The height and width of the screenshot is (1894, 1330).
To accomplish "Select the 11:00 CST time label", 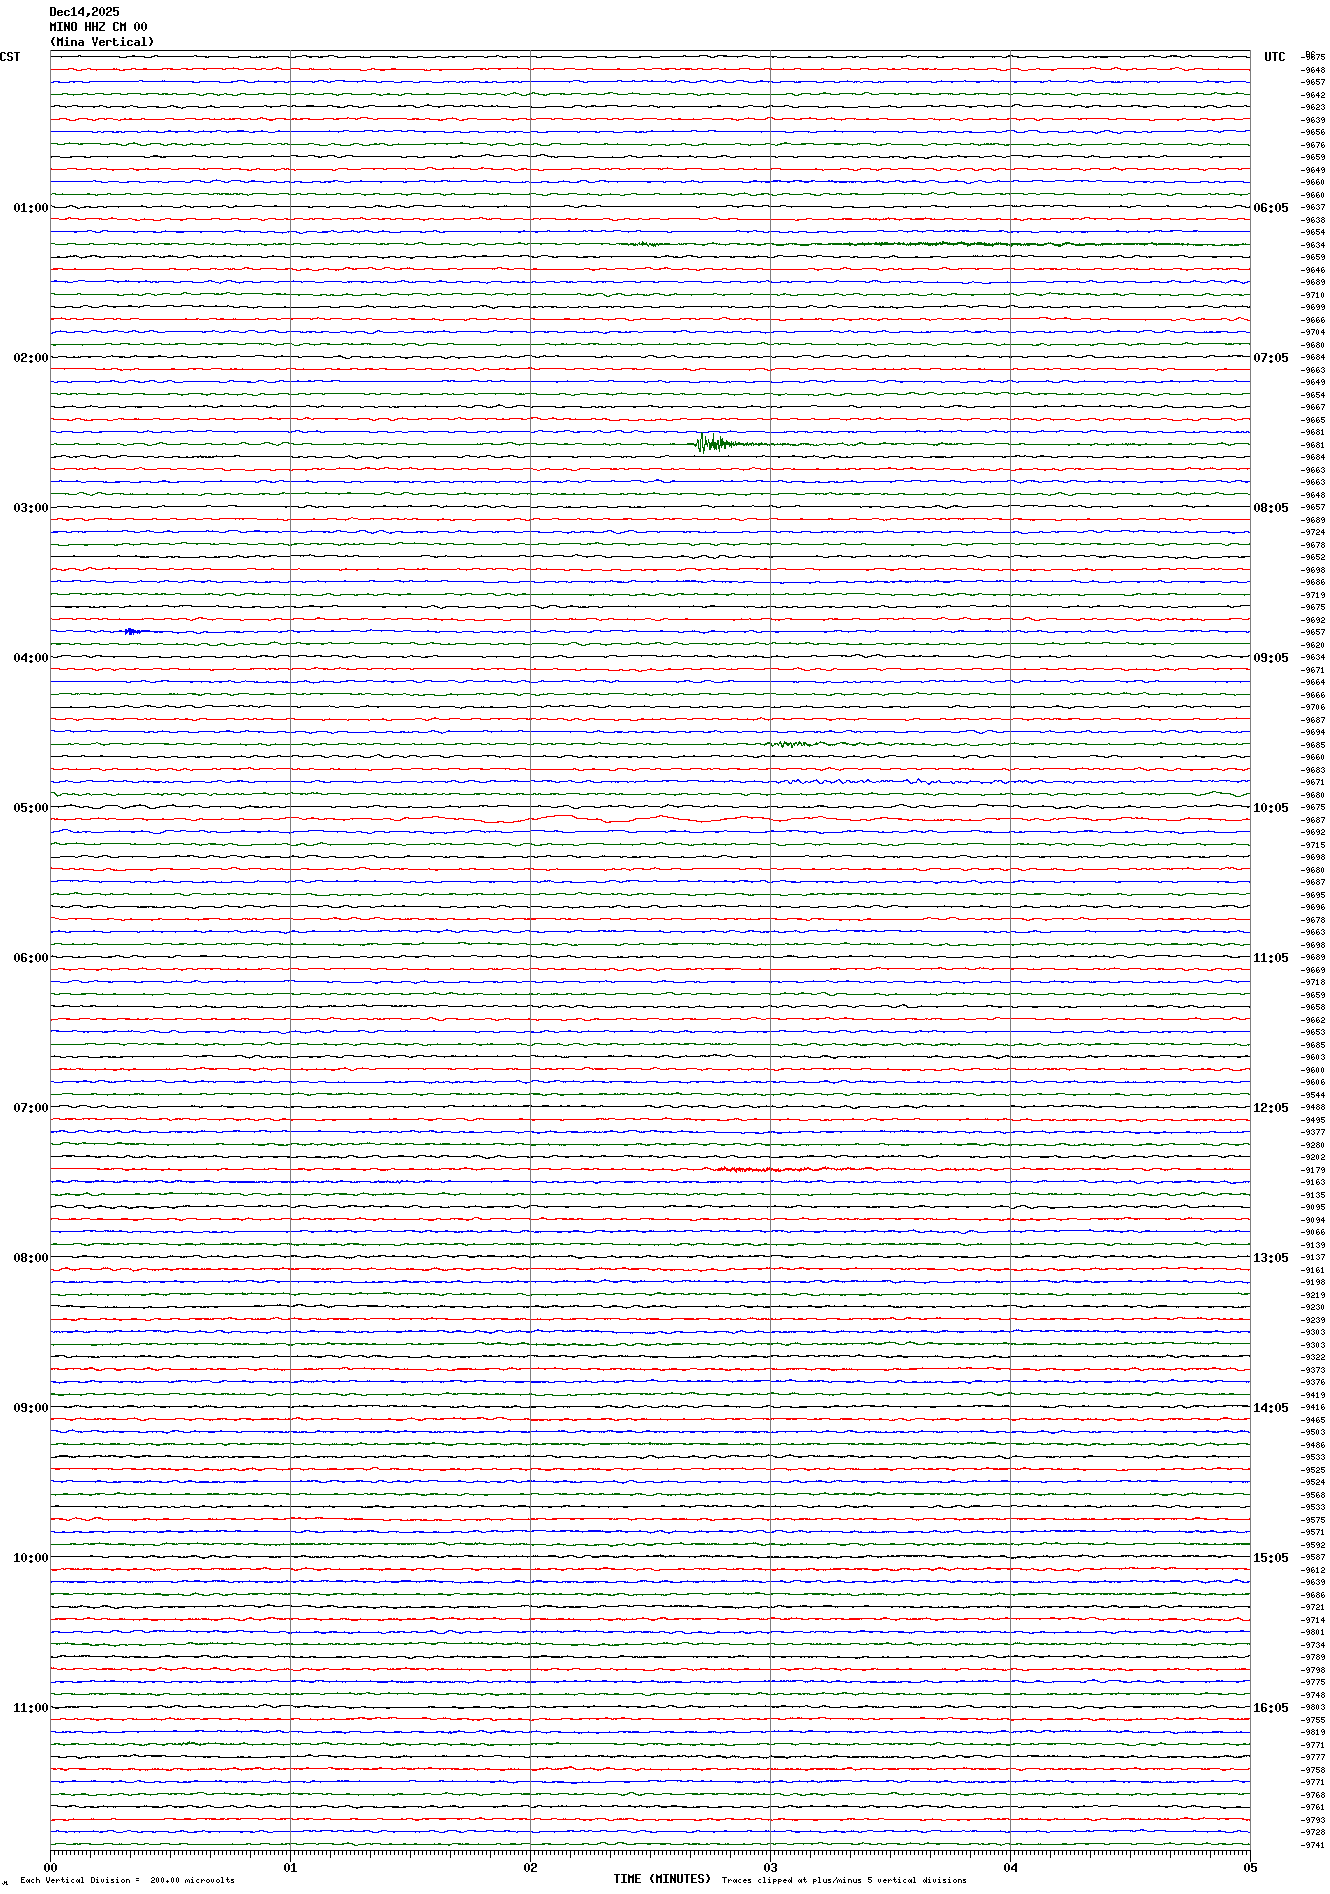I will coord(30,1708).
